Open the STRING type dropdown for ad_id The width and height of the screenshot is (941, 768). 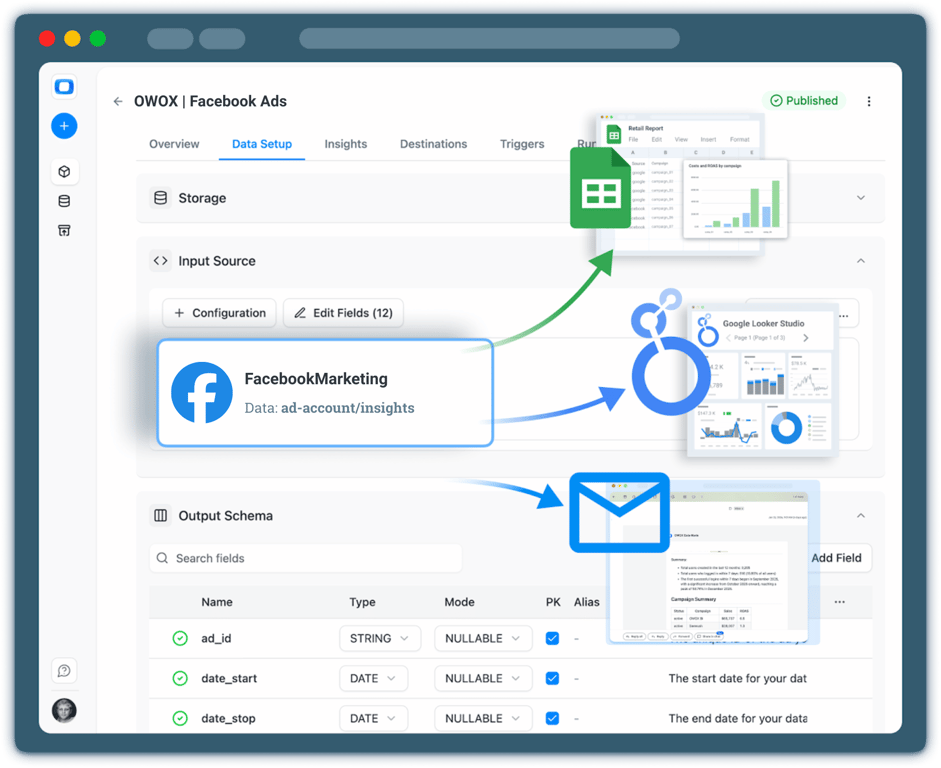click(x=380, y=638)
